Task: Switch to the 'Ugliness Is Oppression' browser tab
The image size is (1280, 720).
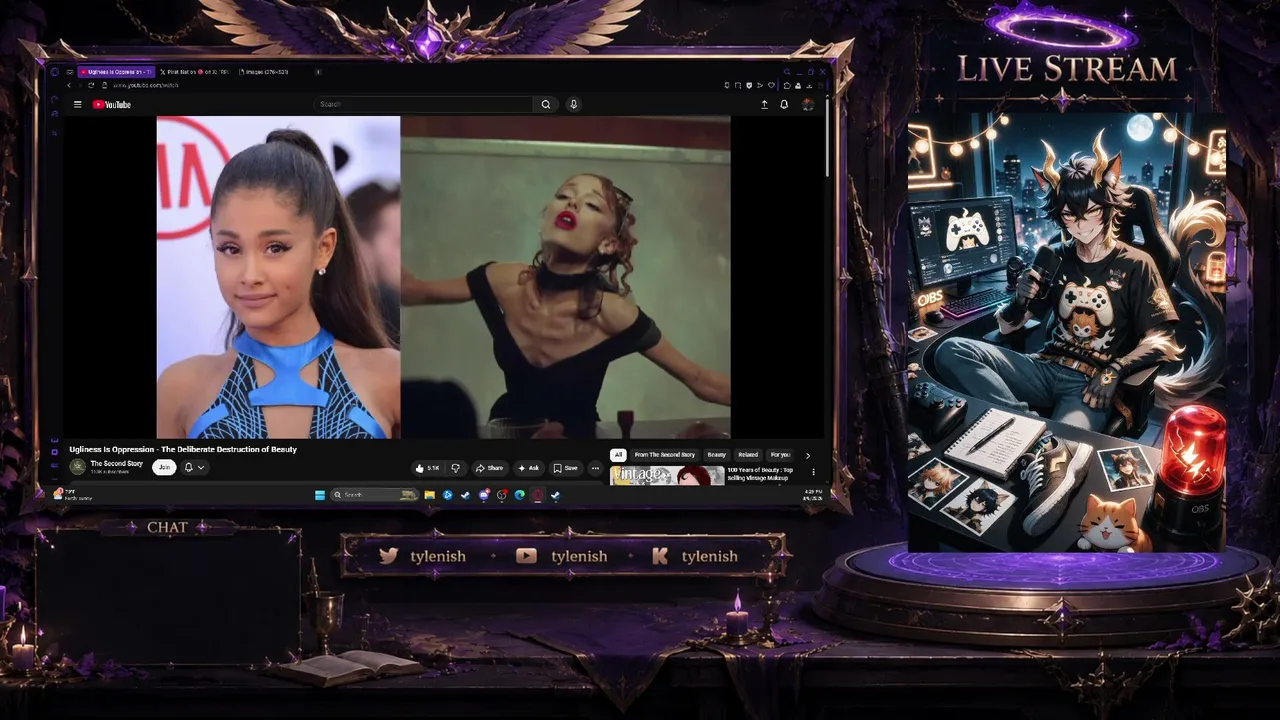Action: pyautogui.click(x=117, y=72)
